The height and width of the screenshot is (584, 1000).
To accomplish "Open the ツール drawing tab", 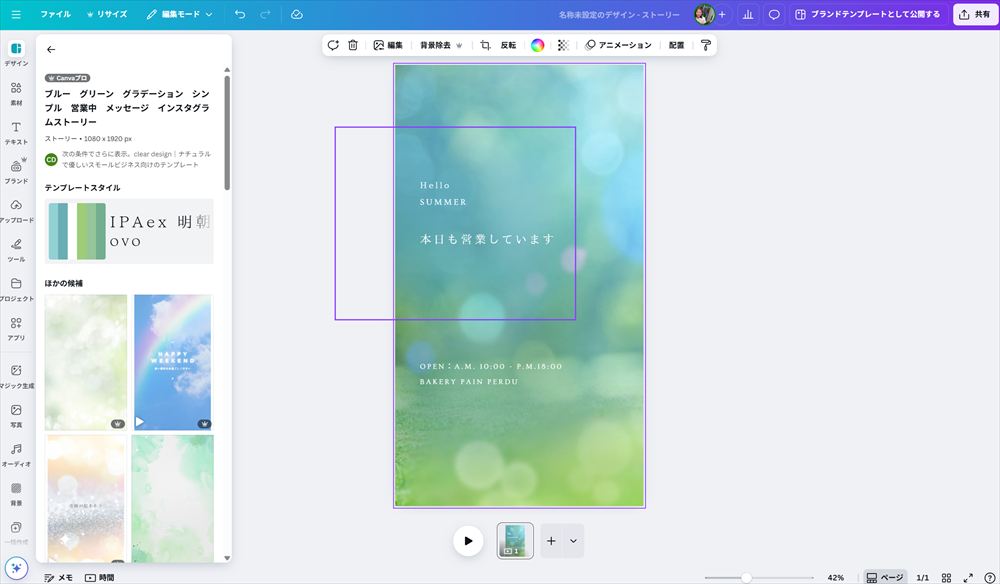I will 16,250.
